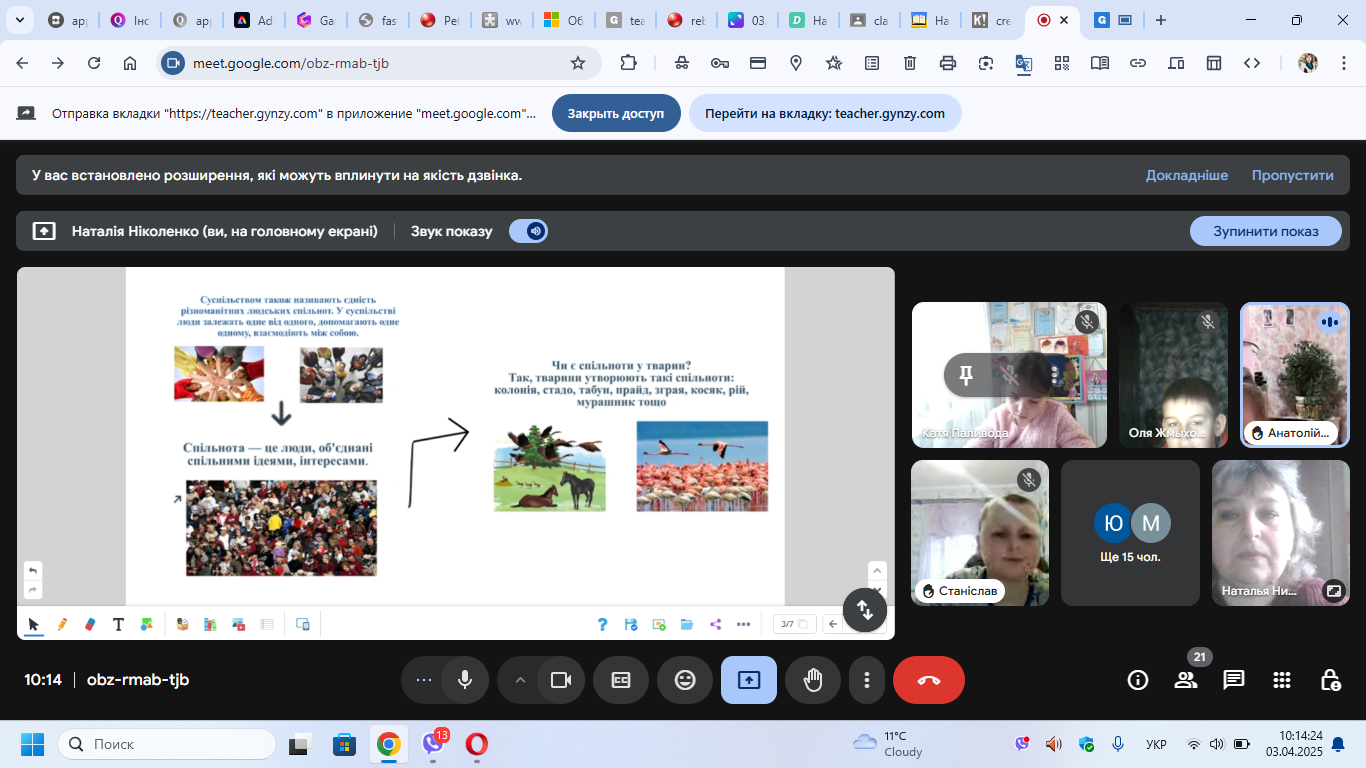Image resolution: width=1366 pixels, height=768 pixels.
Task: Expand audio settings chevron next to camera
Action: (520, 680)
